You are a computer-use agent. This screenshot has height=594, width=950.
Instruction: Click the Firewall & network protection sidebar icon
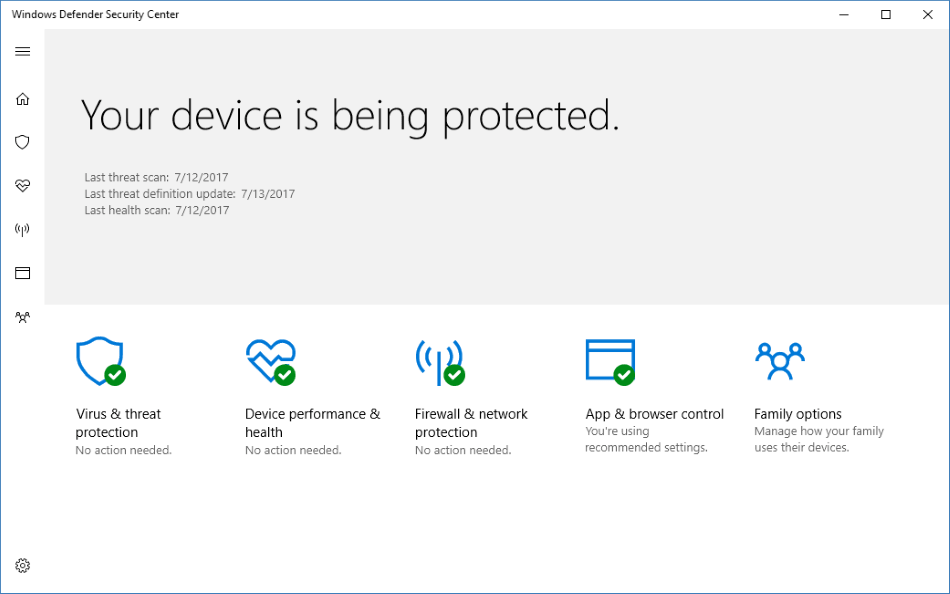22,228
